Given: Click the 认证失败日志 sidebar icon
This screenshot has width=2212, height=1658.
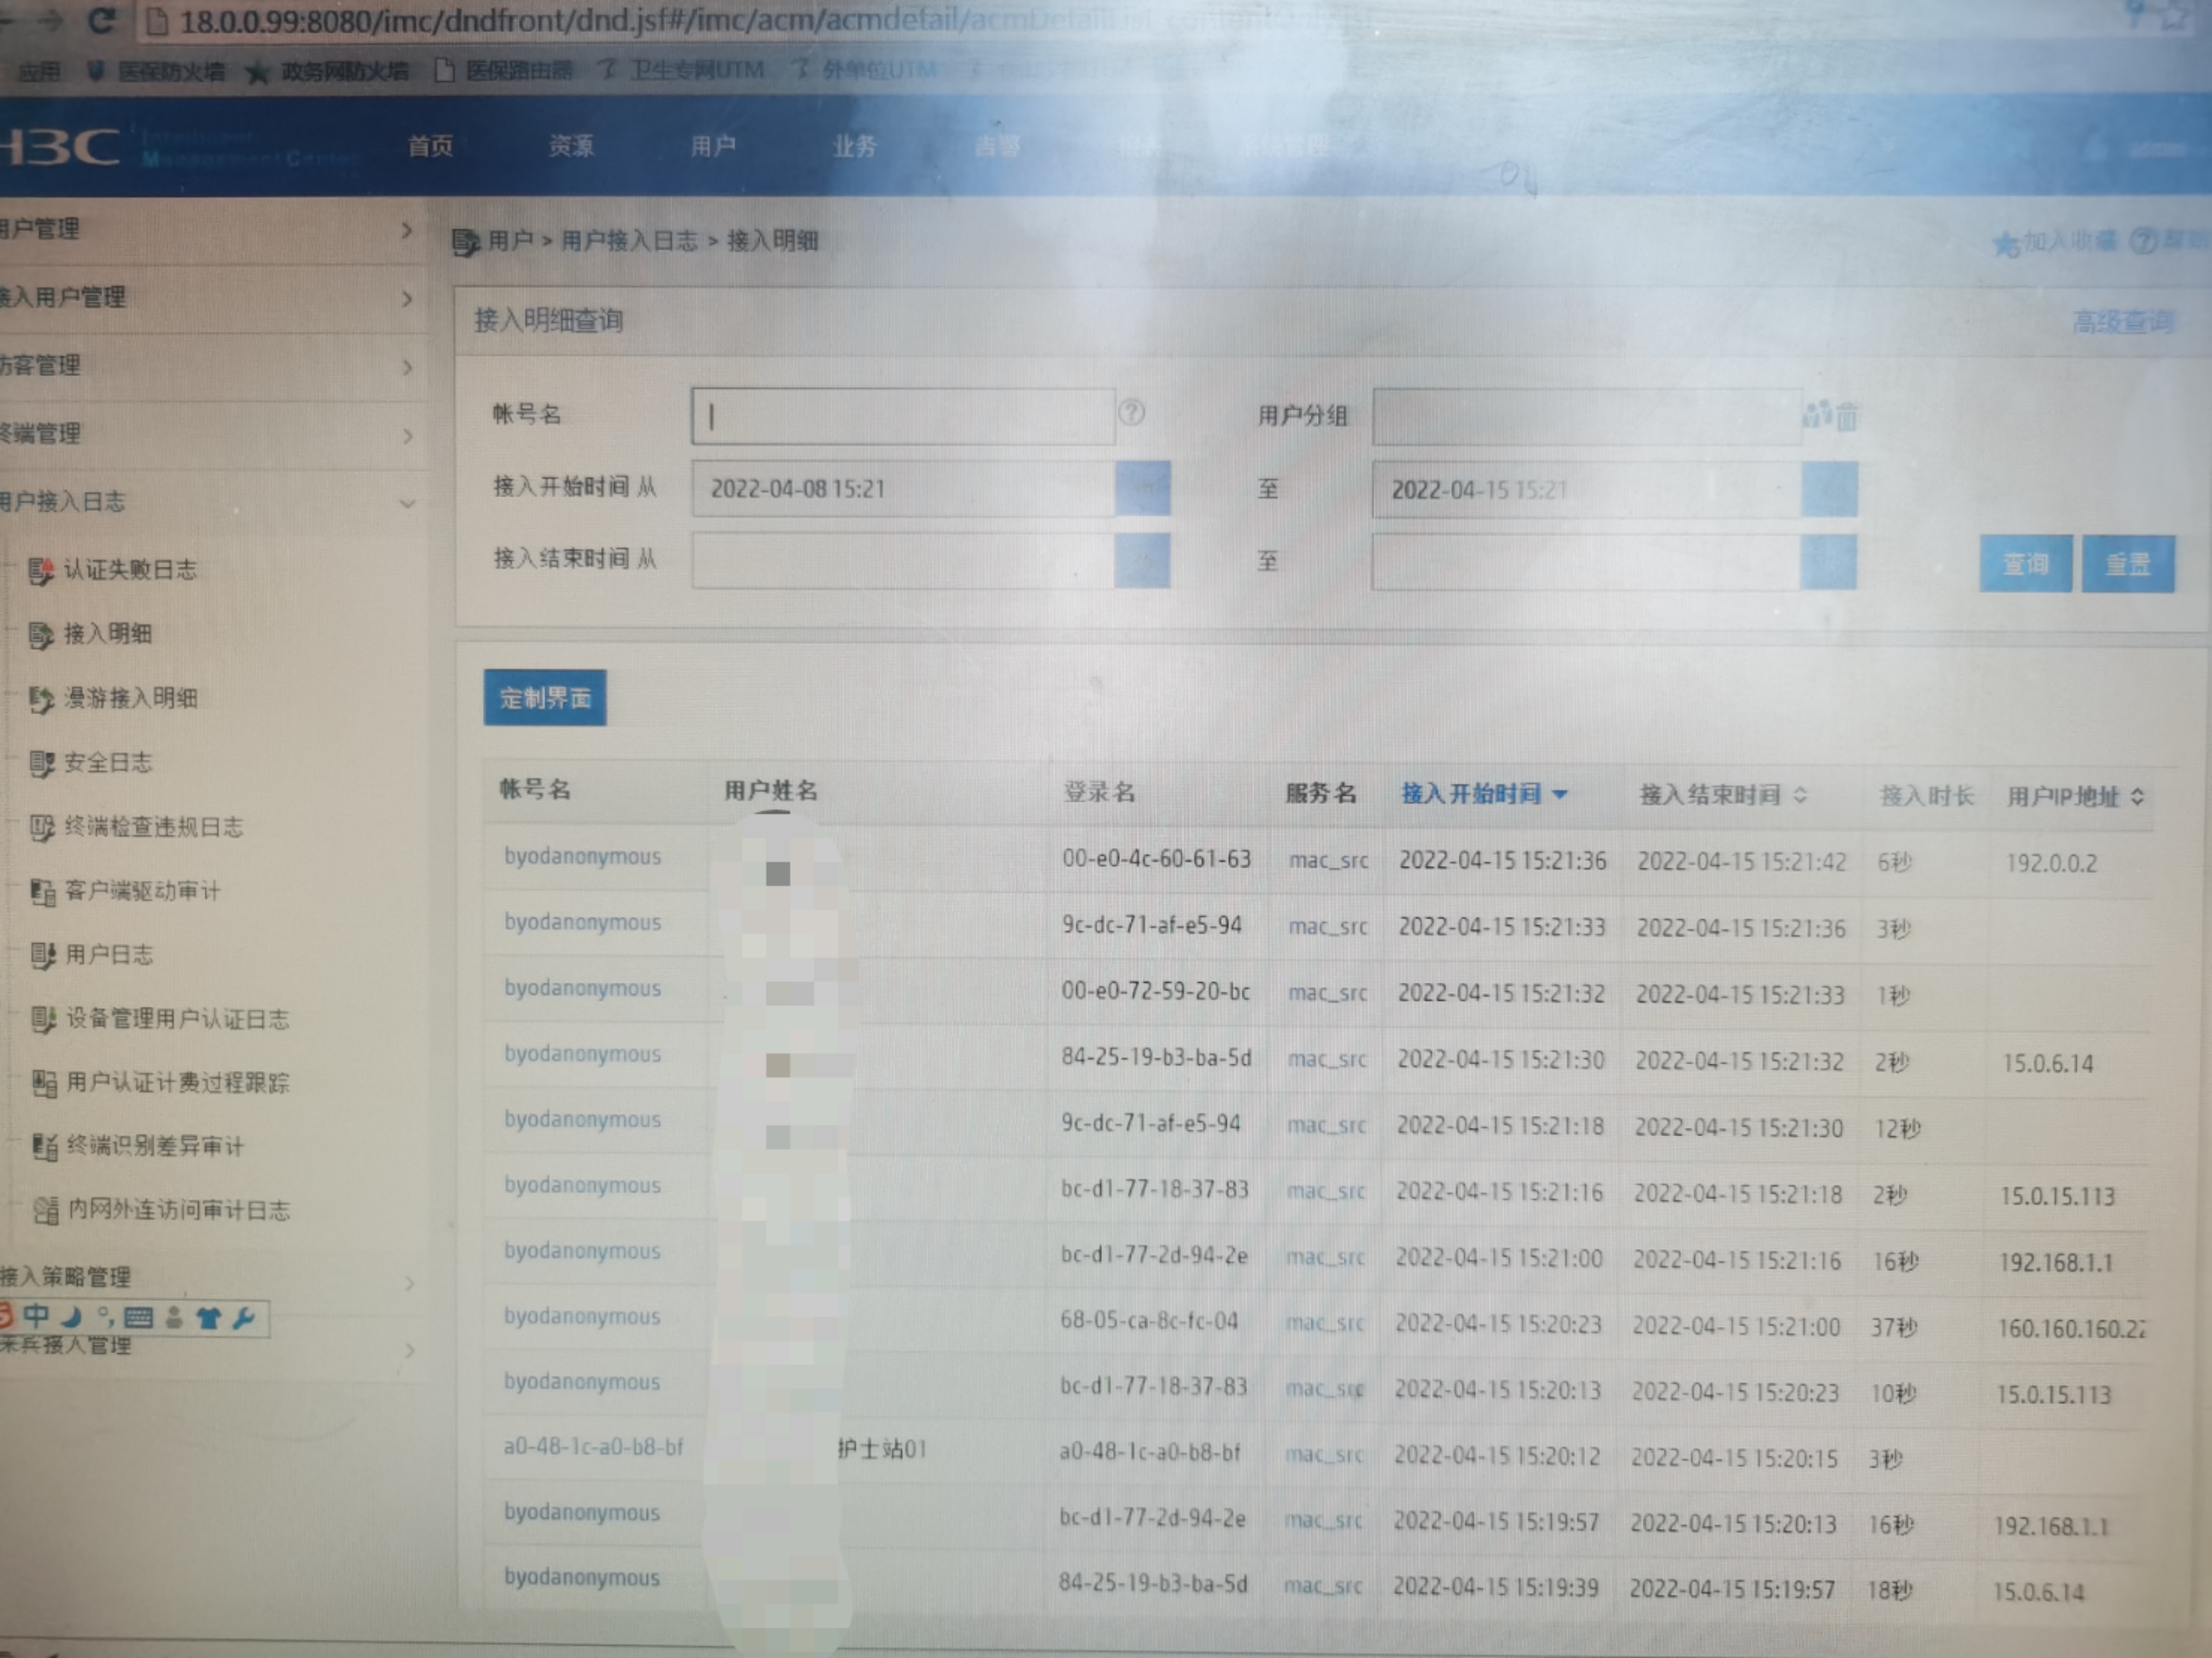Looking at the screenshot, I should click(40, 571).
